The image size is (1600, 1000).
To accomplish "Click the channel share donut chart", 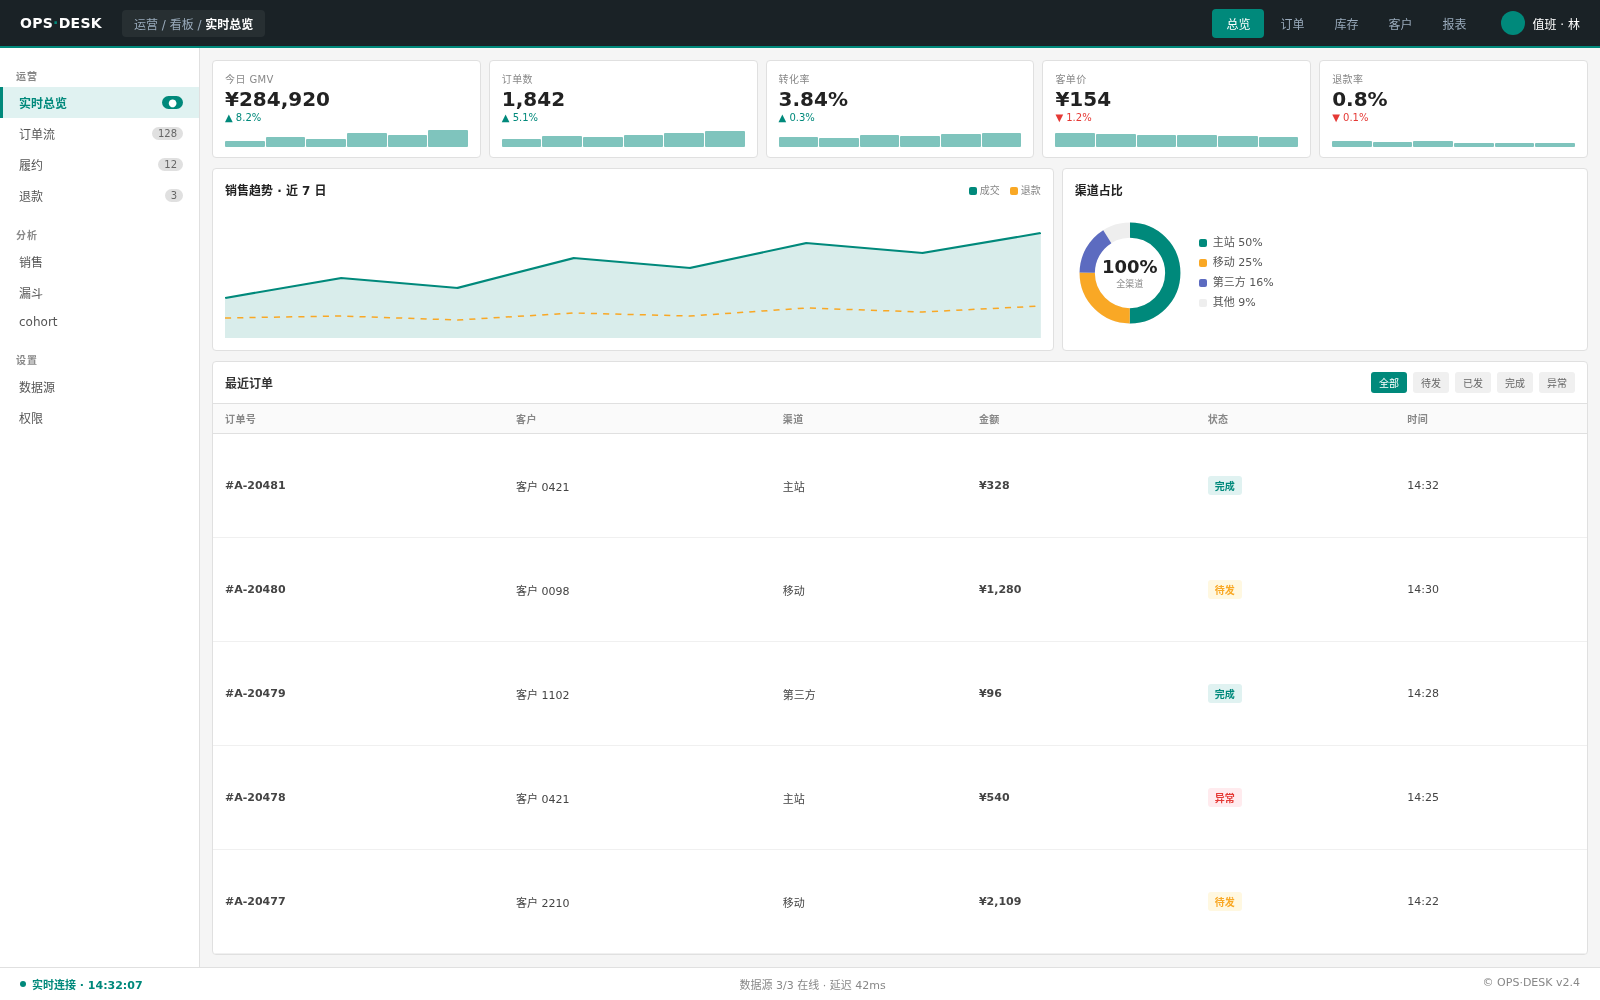I will [1130, 273].
